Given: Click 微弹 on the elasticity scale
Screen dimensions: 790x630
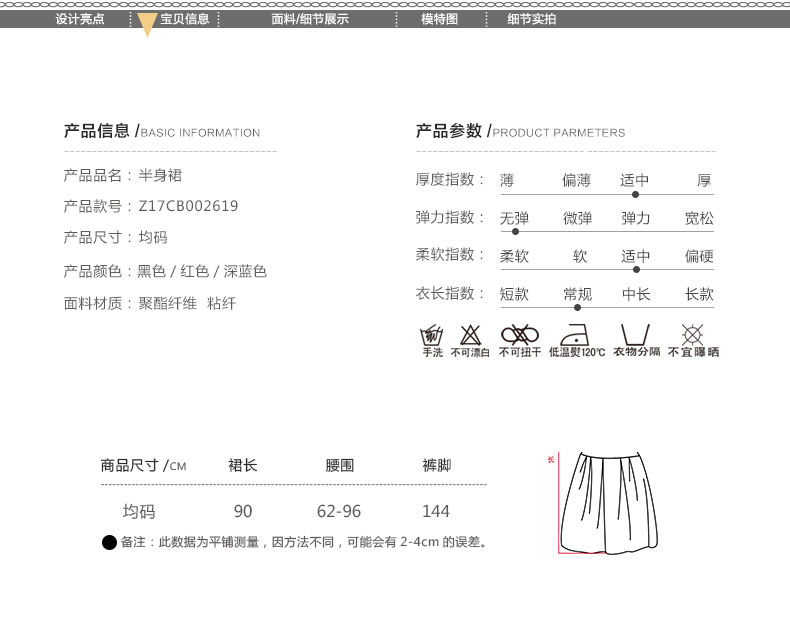Looking at the screenshot, I should click(577, 218).
